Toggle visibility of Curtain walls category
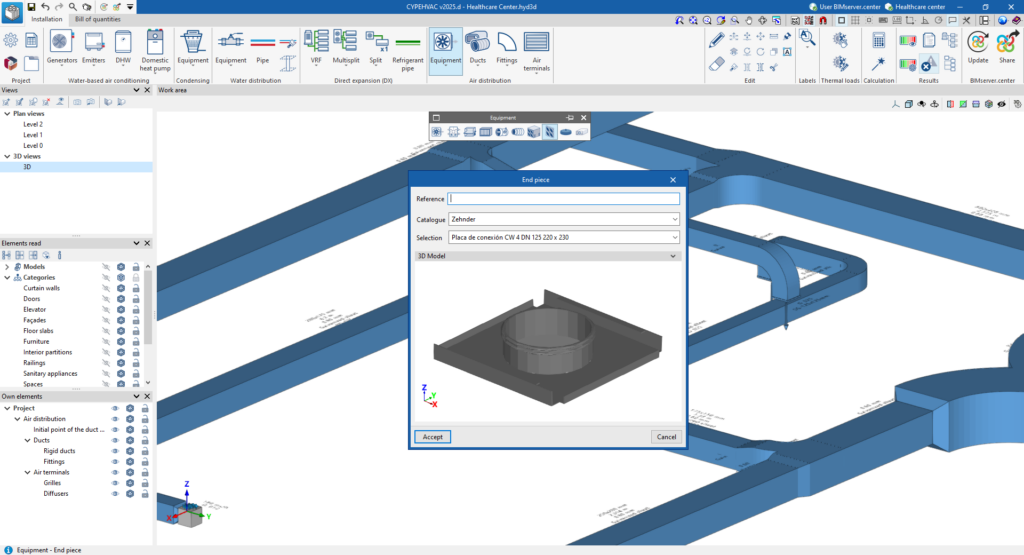 click(x=106, y=288)
